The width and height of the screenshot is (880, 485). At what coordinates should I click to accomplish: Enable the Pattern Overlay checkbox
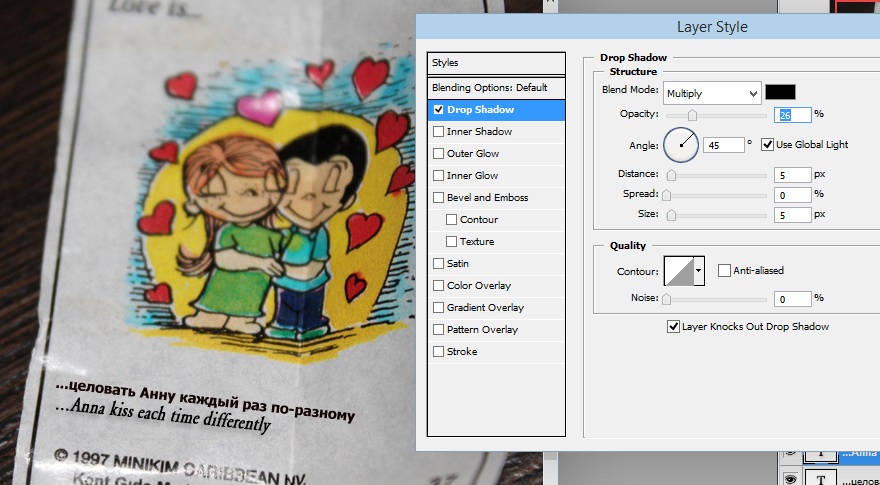click(x=438, y=330)
